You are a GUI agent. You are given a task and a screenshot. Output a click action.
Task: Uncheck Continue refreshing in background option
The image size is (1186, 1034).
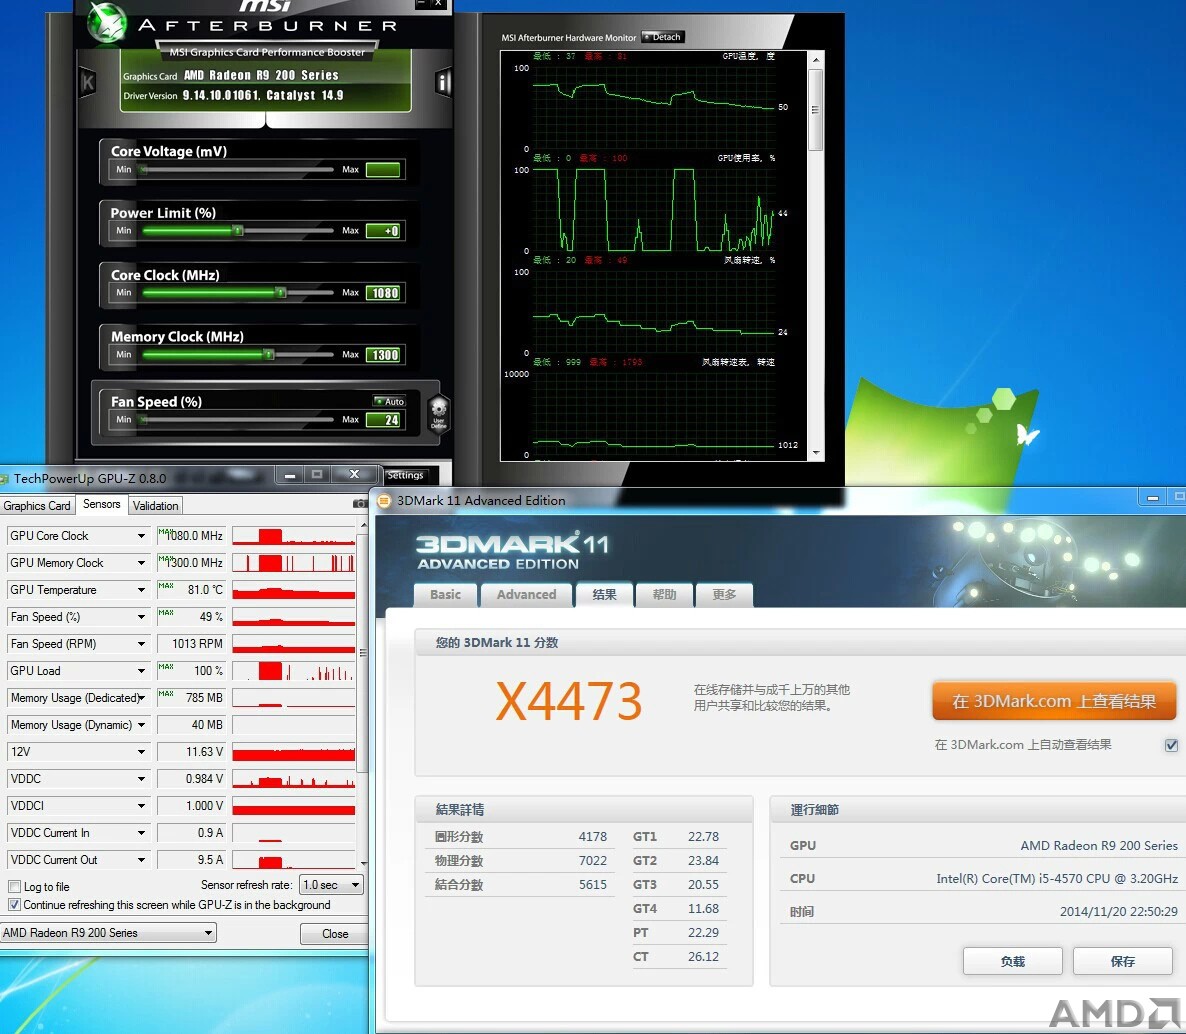(14, 905)
